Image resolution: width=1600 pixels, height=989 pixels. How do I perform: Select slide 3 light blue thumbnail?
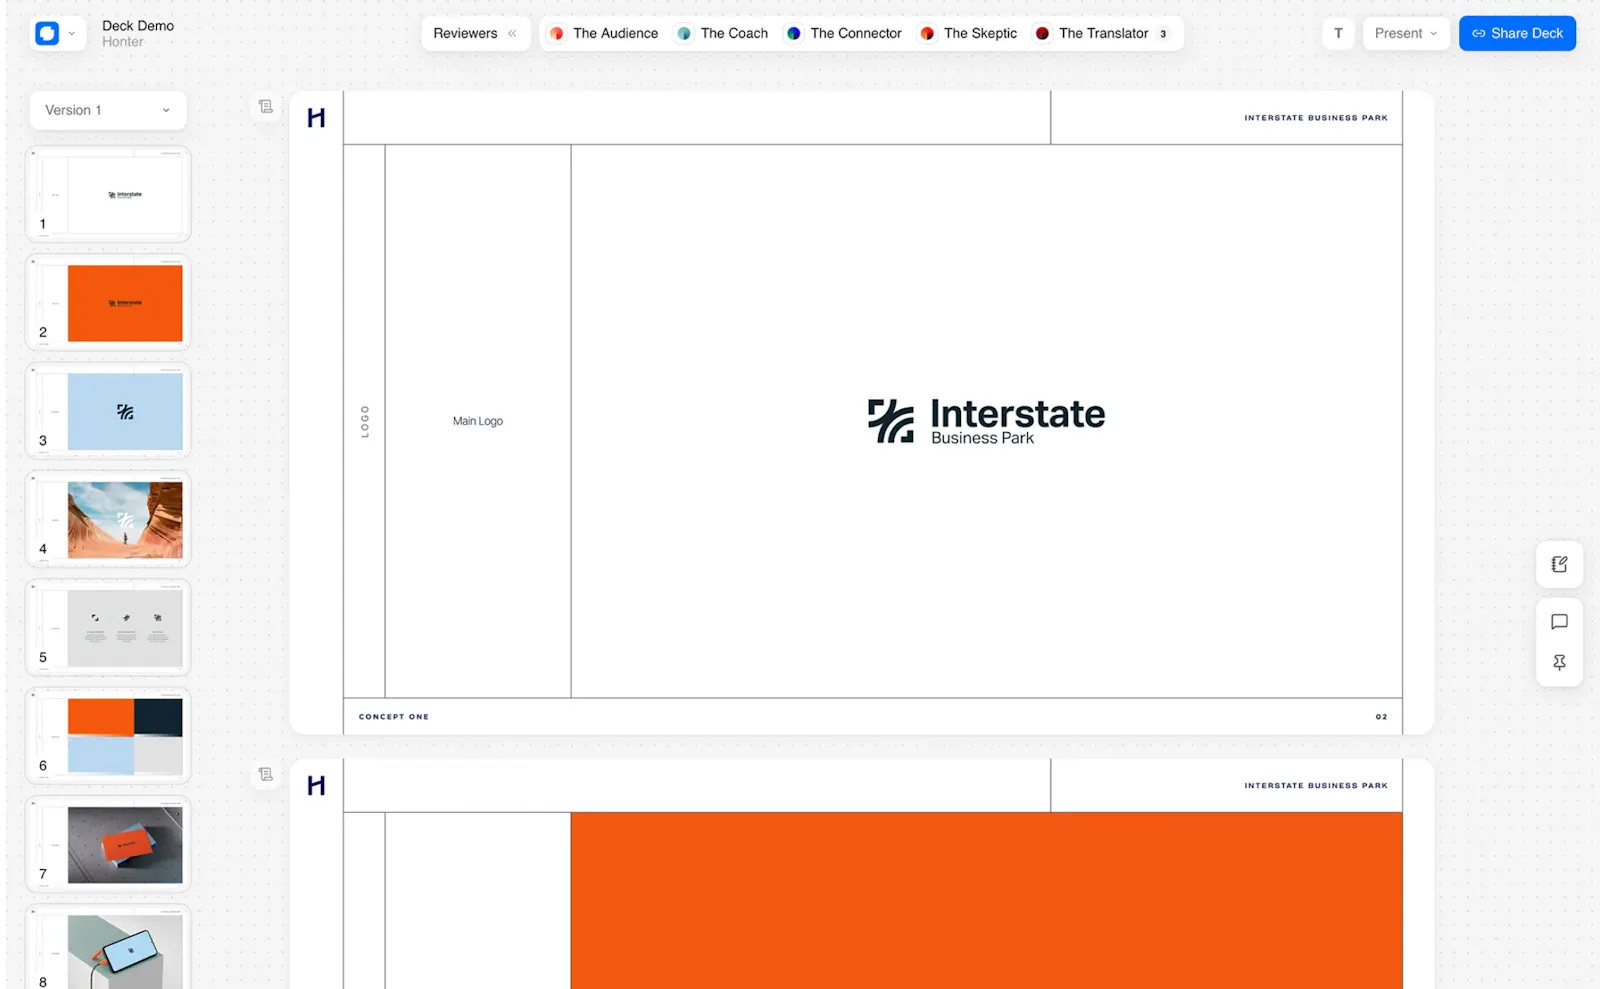(108, 411)
